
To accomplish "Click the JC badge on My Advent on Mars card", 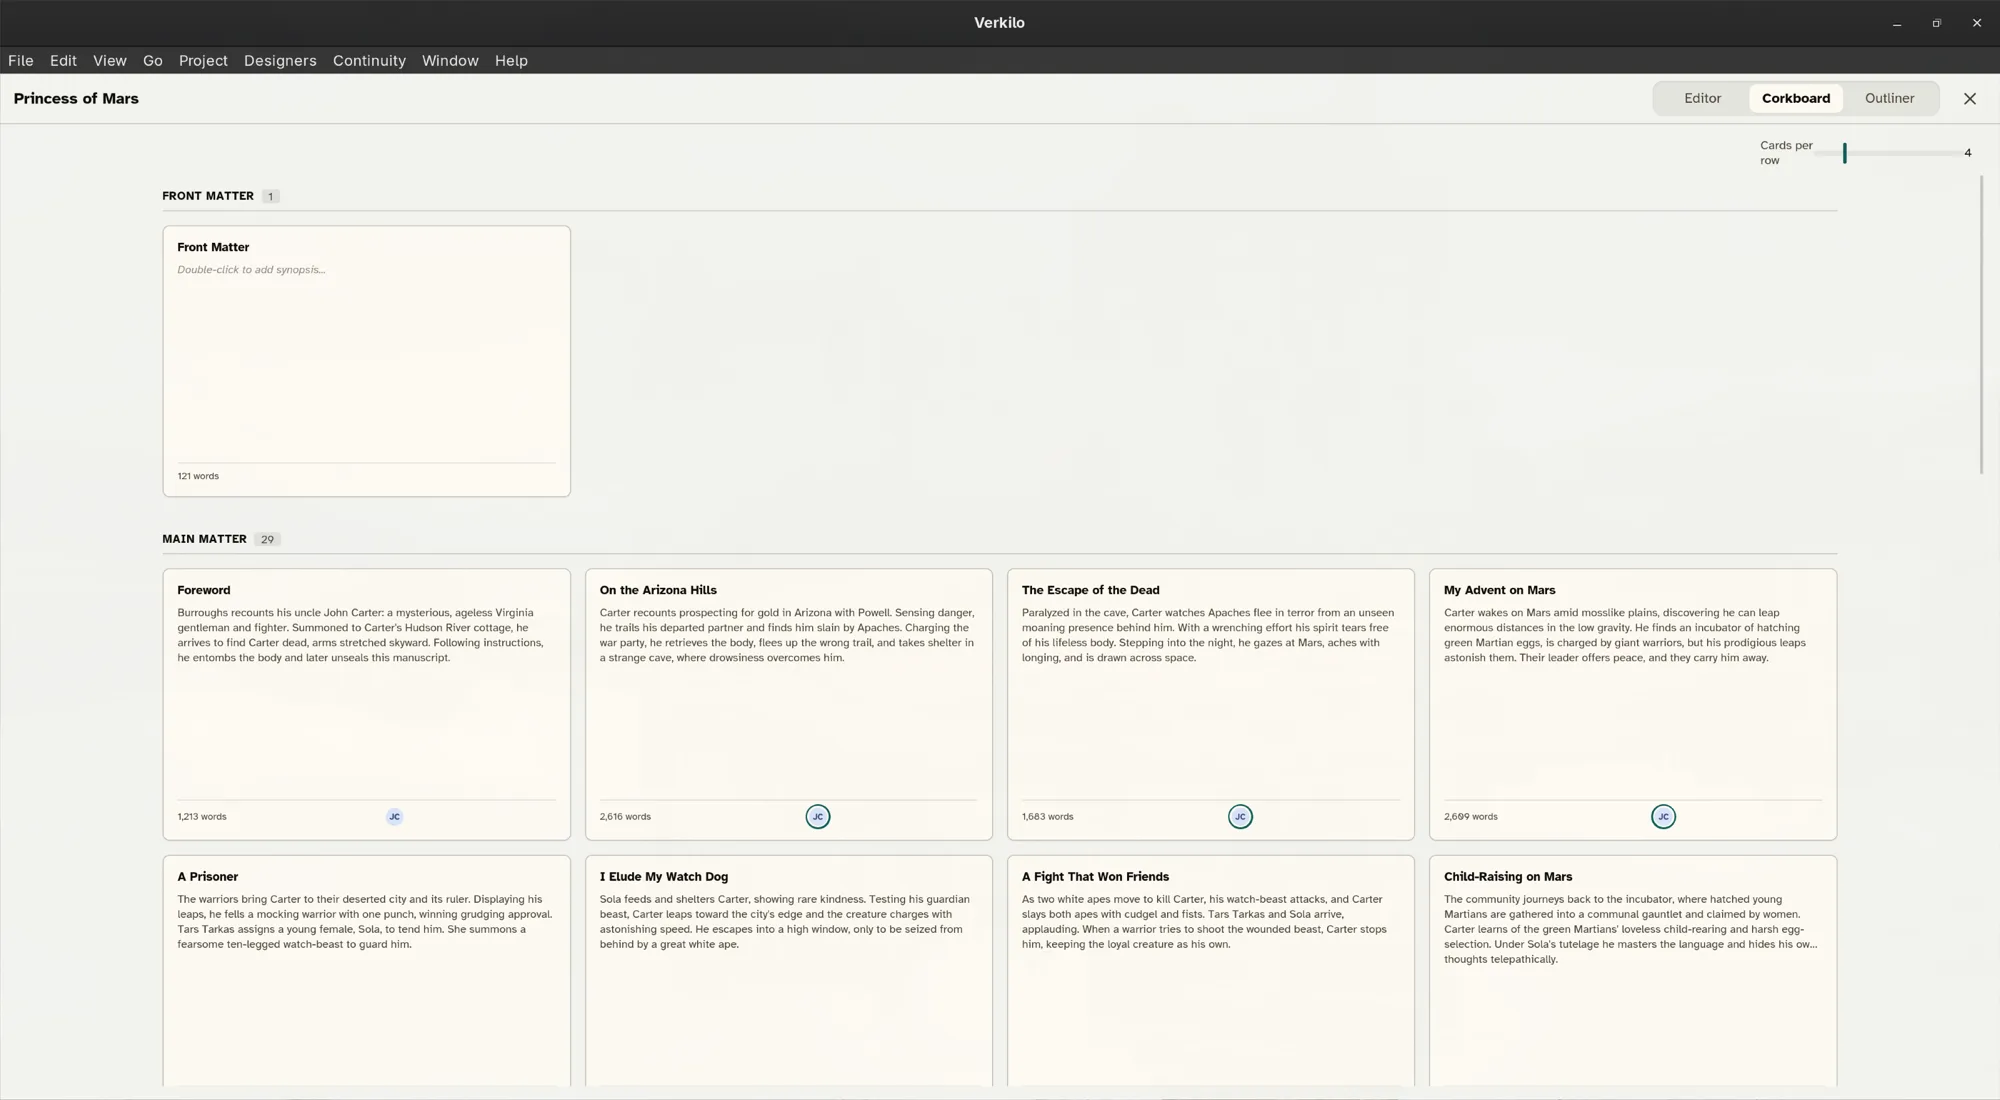I will pos(1663,817).
